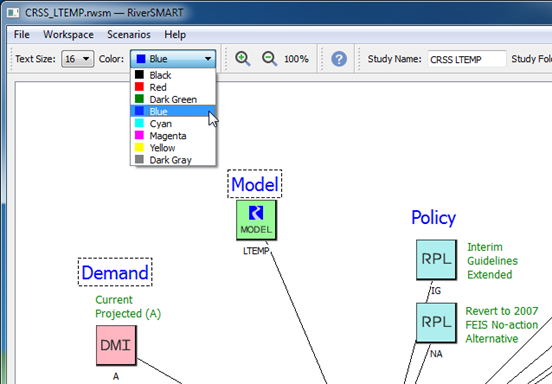Click the zoom in magnifier icon
This screenshot has width=552, height=384.
pyautogui.click(x=243, y=58)
